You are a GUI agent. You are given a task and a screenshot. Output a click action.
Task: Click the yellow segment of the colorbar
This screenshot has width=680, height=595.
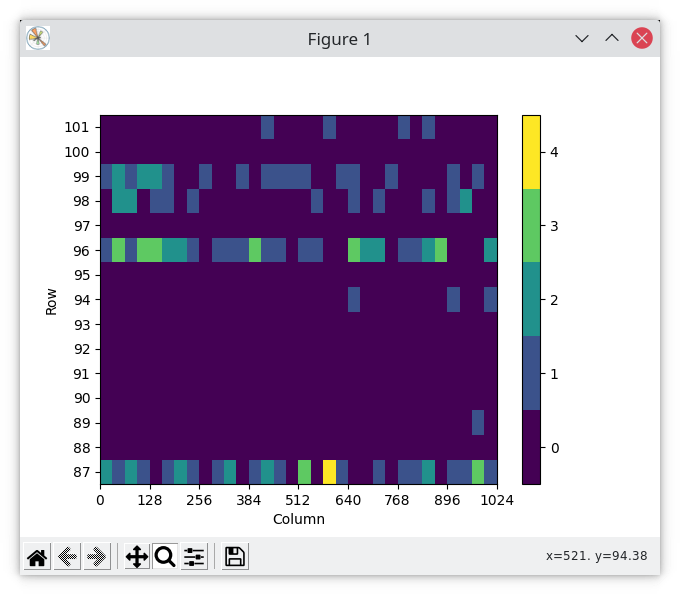[x=531, y=152]
